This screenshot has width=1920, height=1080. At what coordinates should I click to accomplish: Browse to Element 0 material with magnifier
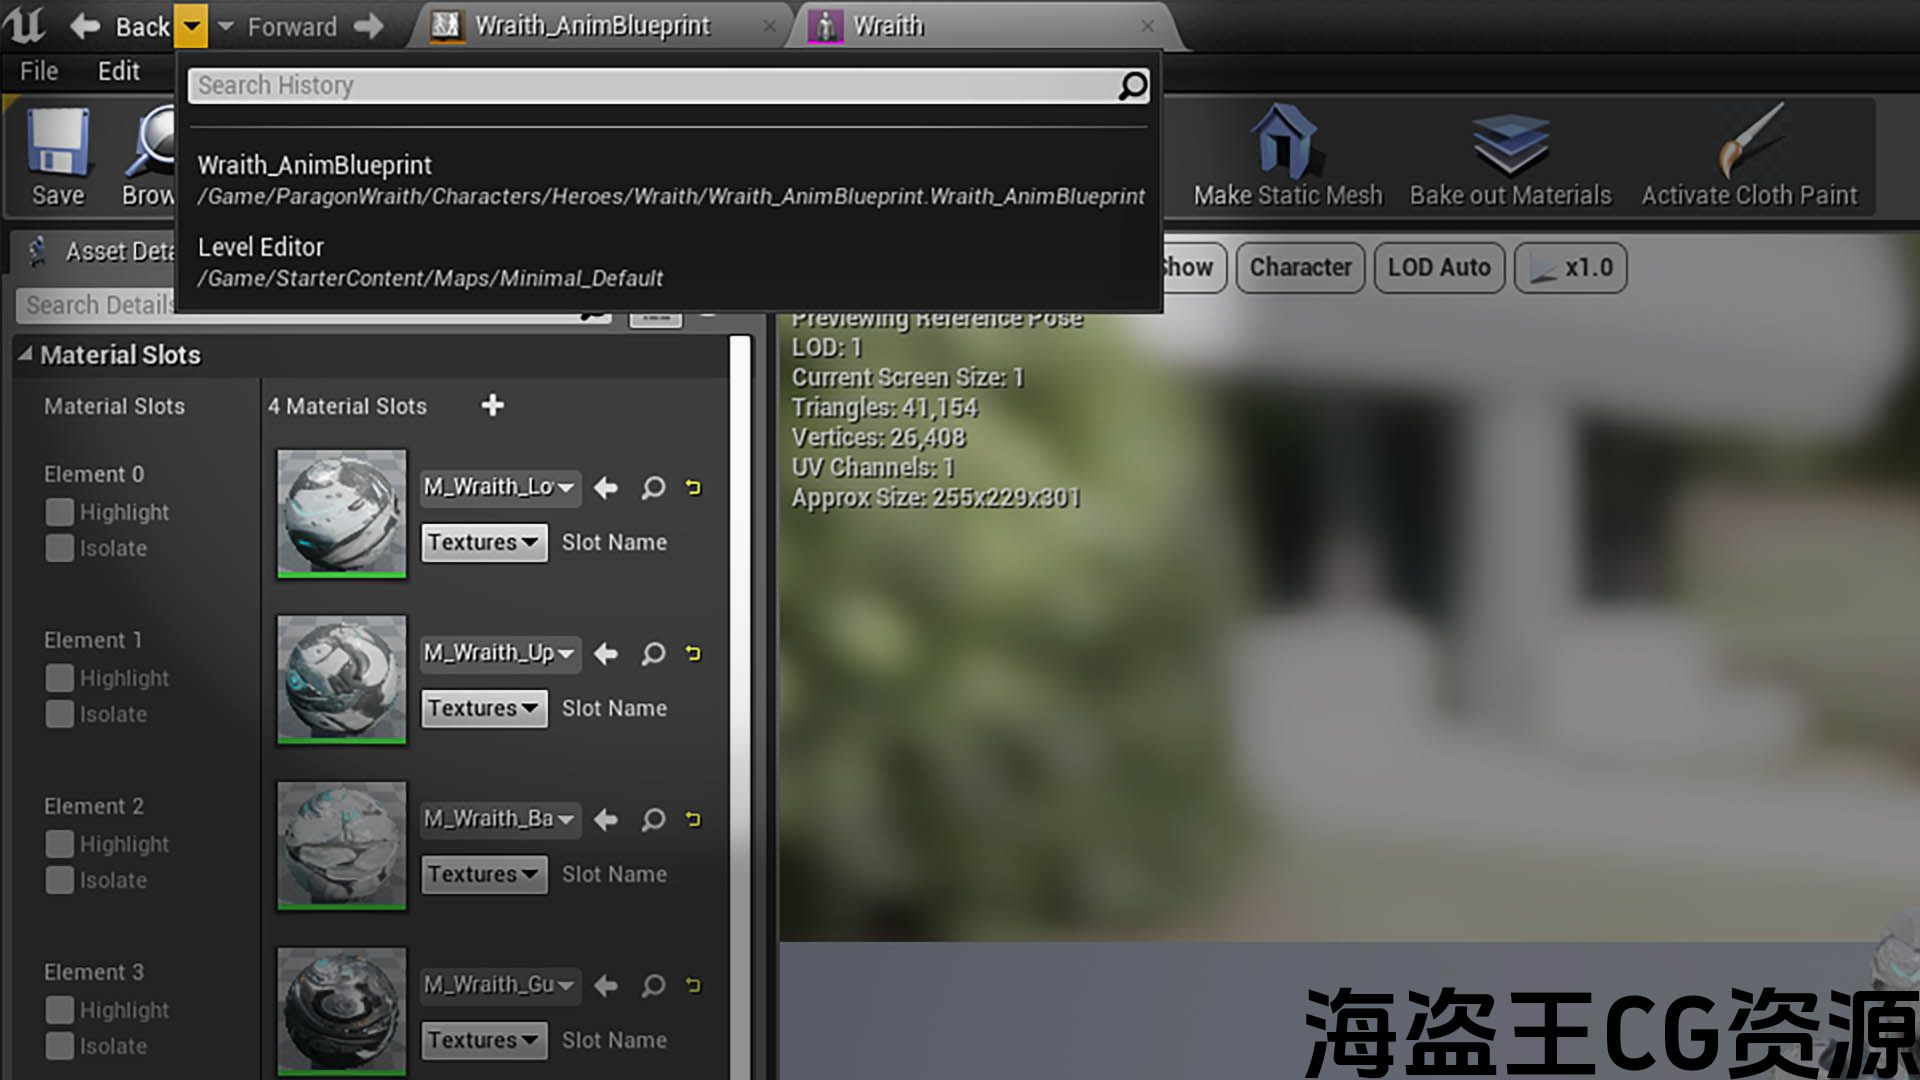tap(653, 488)
